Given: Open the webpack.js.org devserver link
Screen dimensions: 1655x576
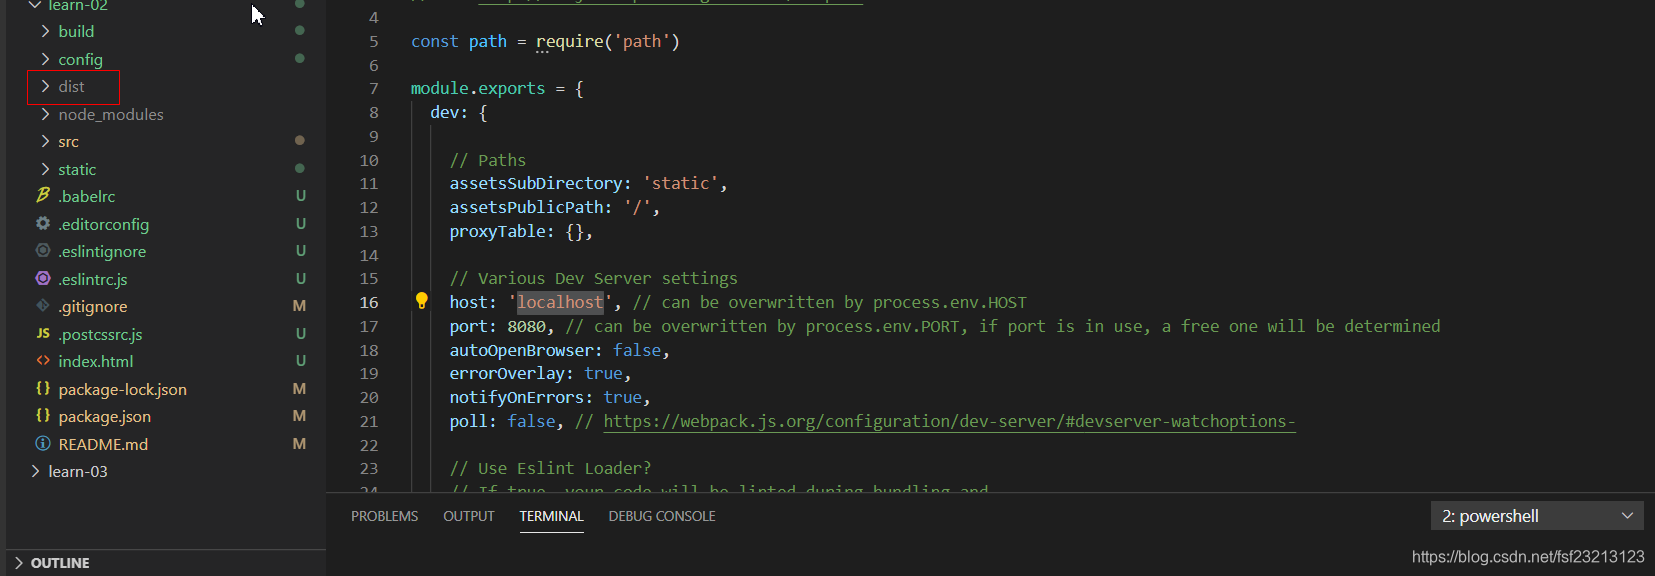Looking at the screenshot, I should 949,421.
